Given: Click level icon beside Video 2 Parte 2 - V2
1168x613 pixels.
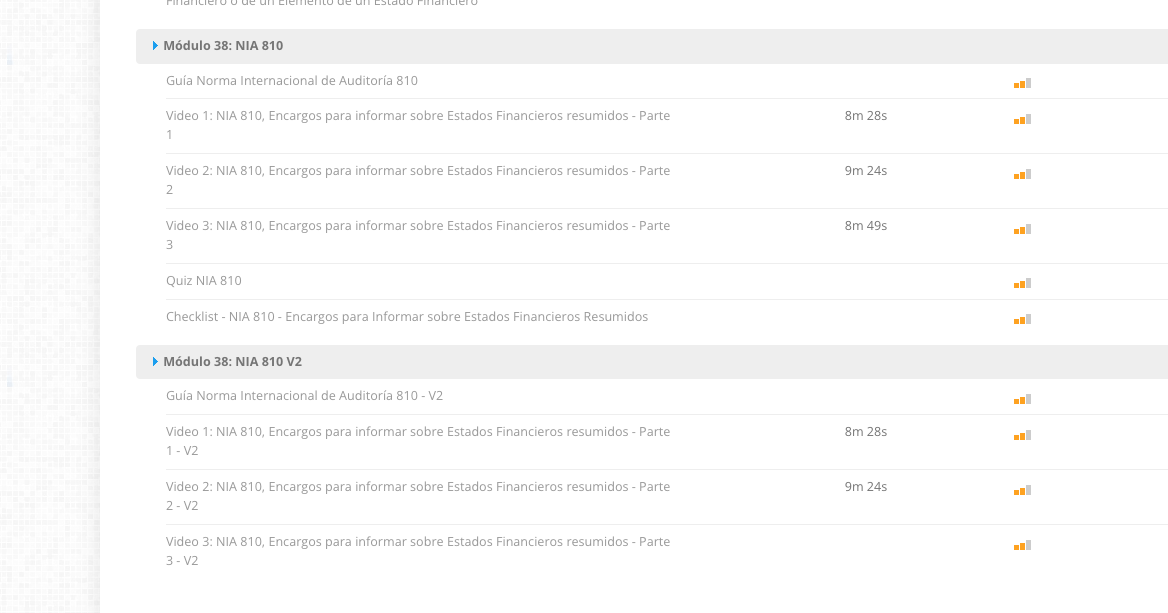Looking at the screenshot, I should [x=1022, y=490].
